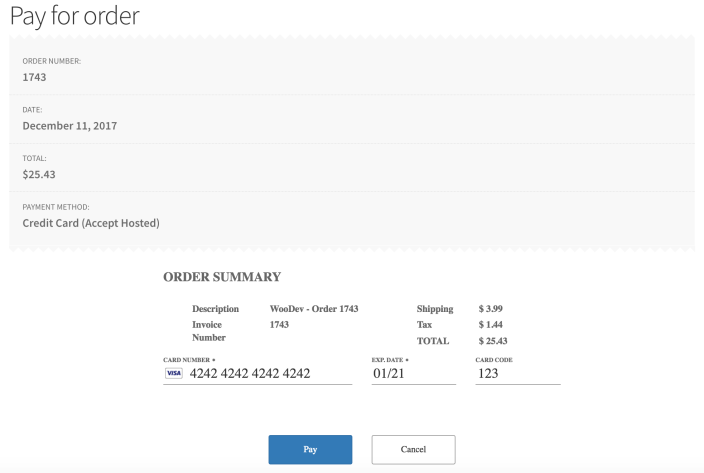Image resolution: width=704 pixels, height=473 pixels.
Task: Click "Credit Card (Accept Hosted)" payment method text
Action: 91,223
